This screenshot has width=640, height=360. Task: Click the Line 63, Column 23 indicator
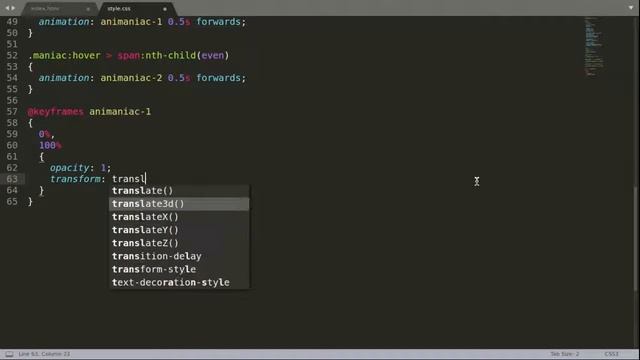click(44, 354)
